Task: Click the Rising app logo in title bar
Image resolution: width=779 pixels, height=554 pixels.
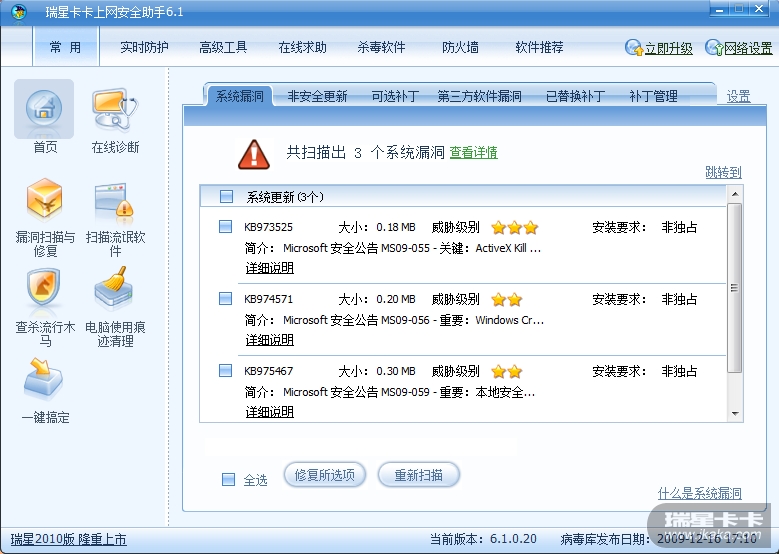Action: click(x=18, y=11)
